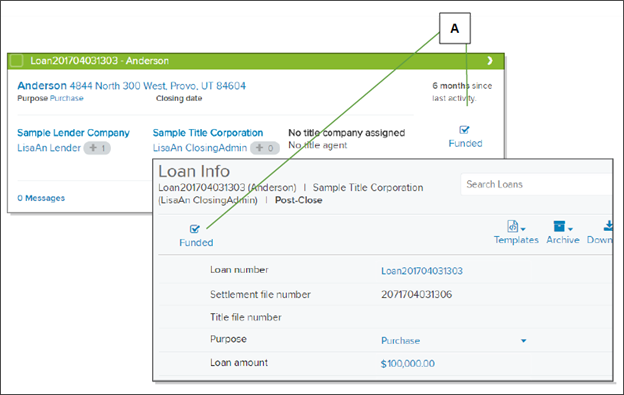Open the Archive dropdown caret
This screenshot has width=624, height=395.
coord(570,229)
